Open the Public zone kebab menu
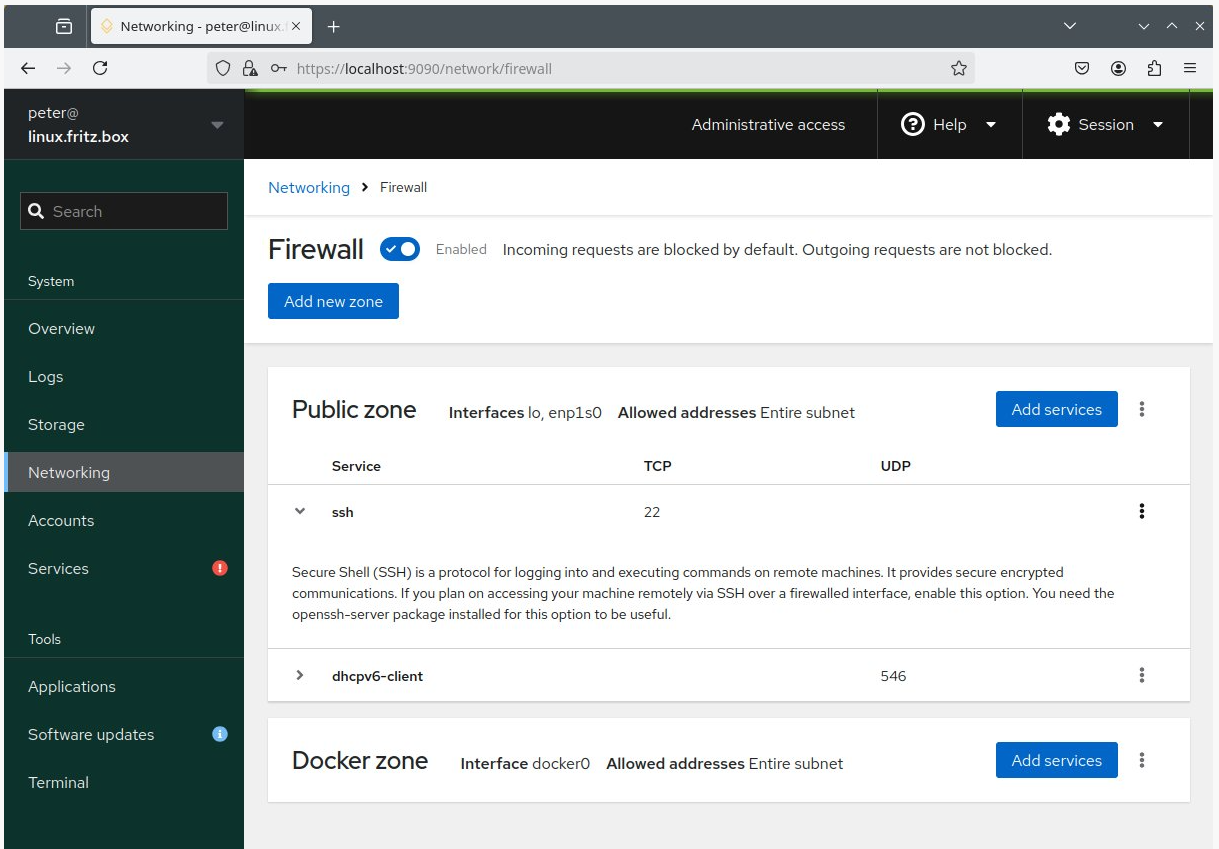 (x=1141, y=409)
